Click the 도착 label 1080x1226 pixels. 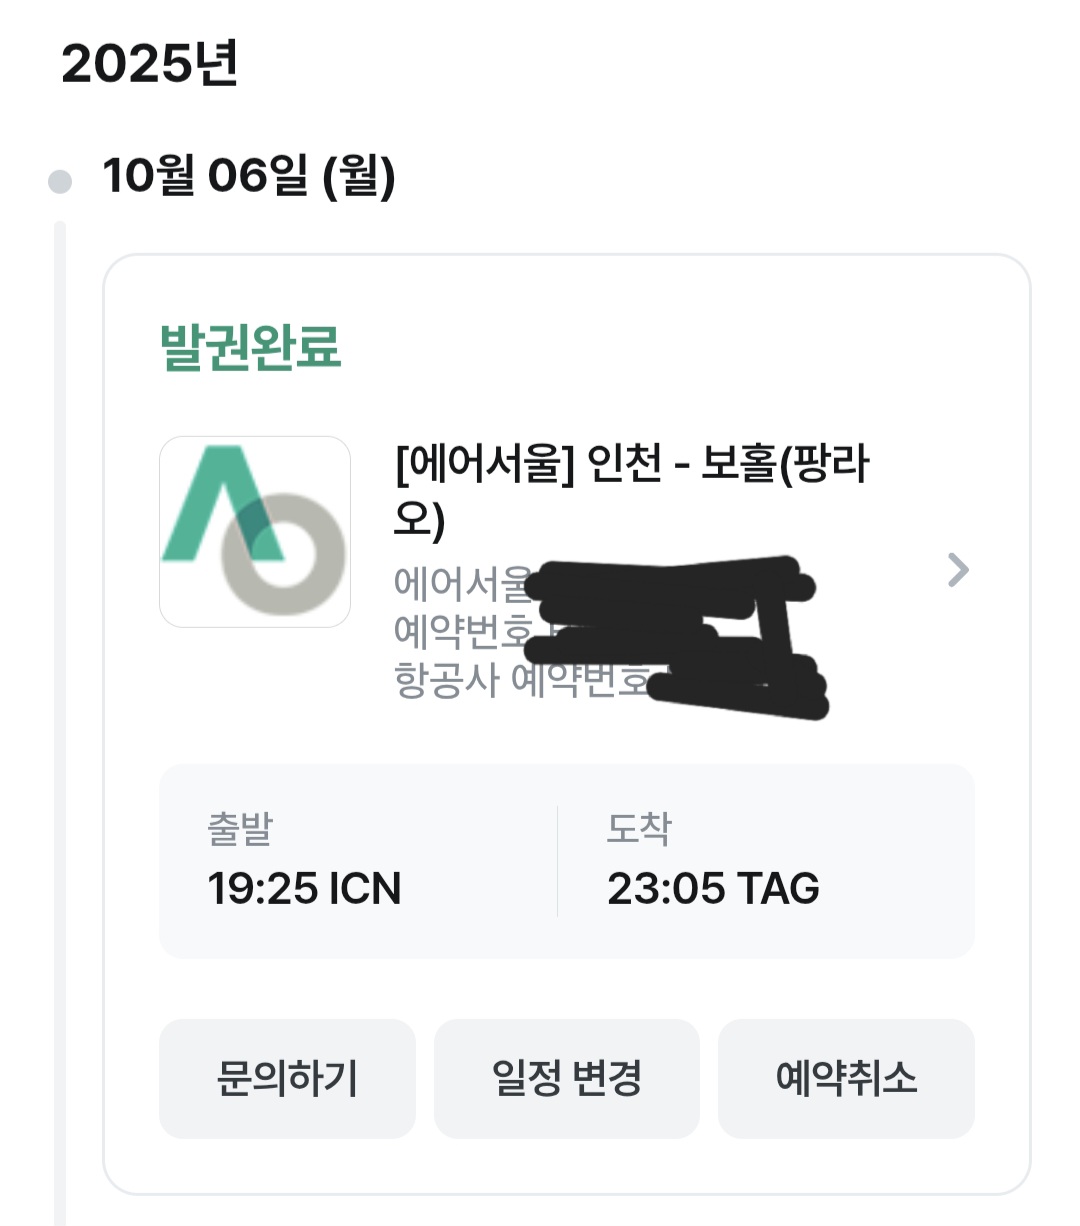click(x=639, y=828)
